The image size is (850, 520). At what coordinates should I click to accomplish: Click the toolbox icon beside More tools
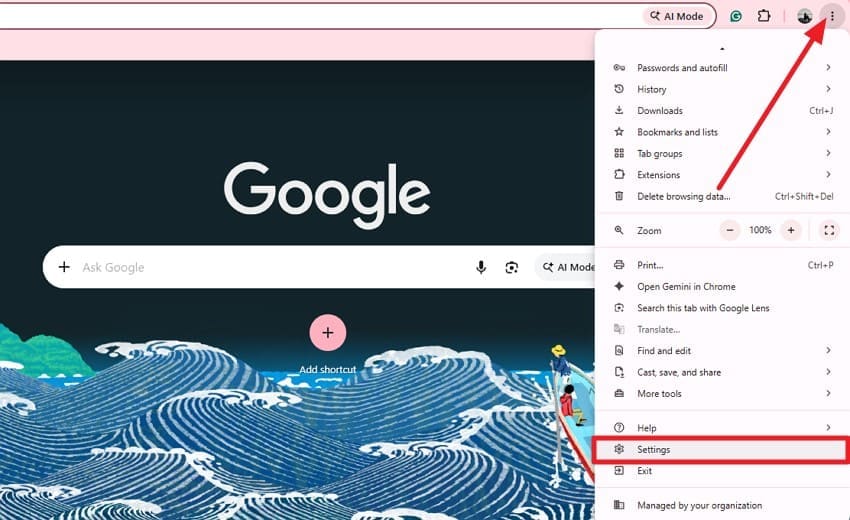(x=619, y=393)
